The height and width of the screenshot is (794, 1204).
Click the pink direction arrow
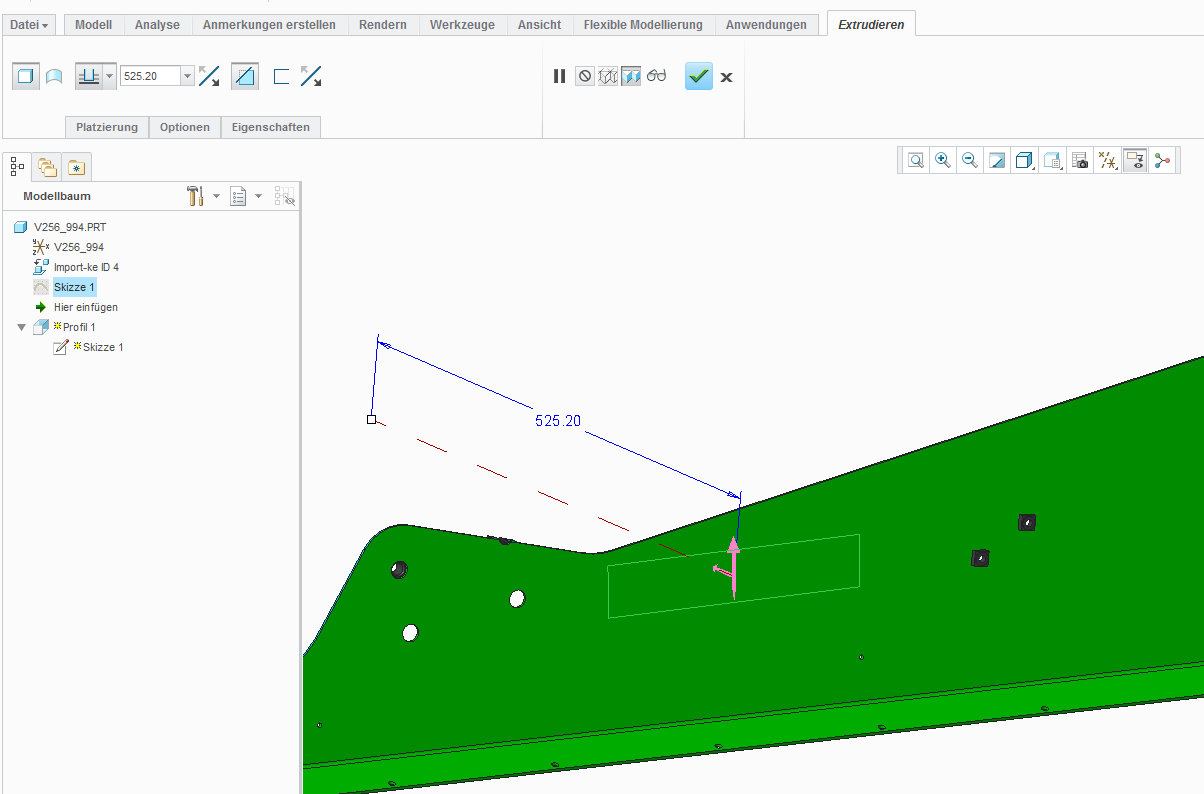tap(733, 567)
